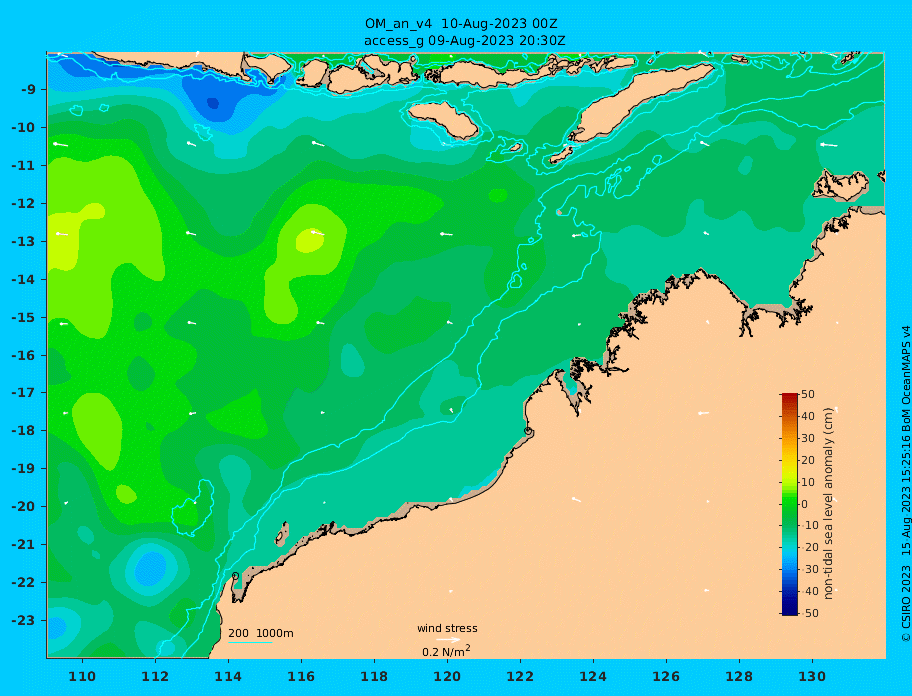Click the colorbar value -20
Image resolution: width=912 pixels, height=696 pixels.
point(809,548)
